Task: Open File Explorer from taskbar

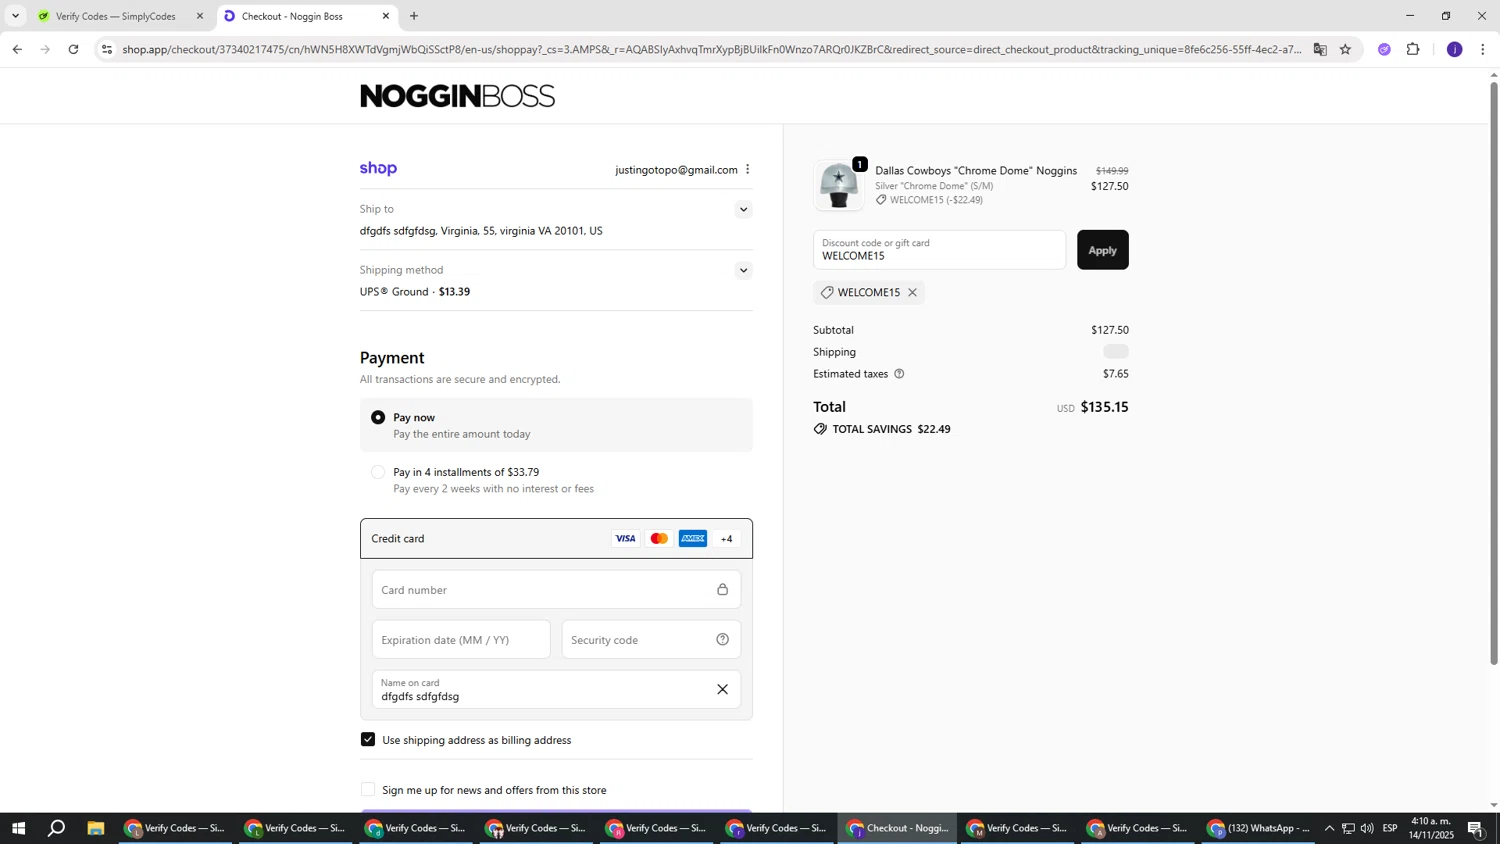Action: click(x=96, y=828)
